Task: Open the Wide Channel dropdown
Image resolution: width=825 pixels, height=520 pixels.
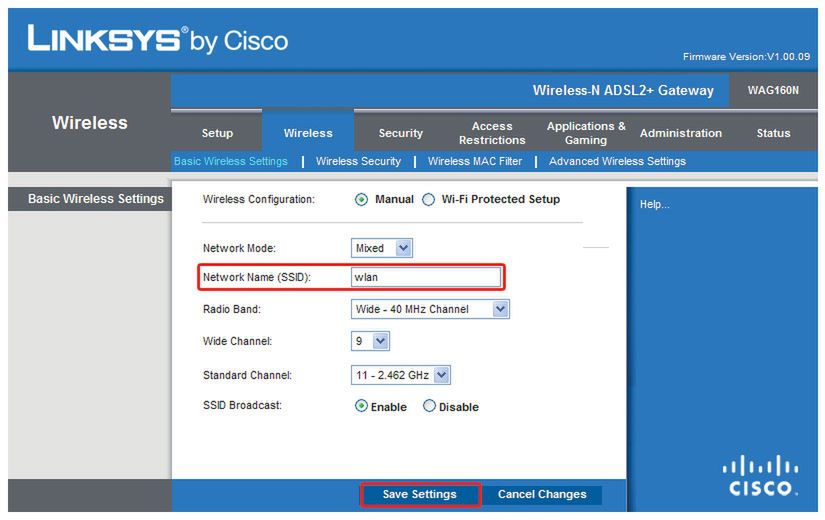Action: pos(370,341)
